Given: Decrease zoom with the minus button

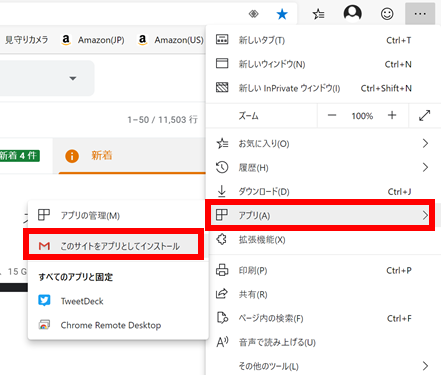Looking at the screenshot, I should [x=332, y=116].
